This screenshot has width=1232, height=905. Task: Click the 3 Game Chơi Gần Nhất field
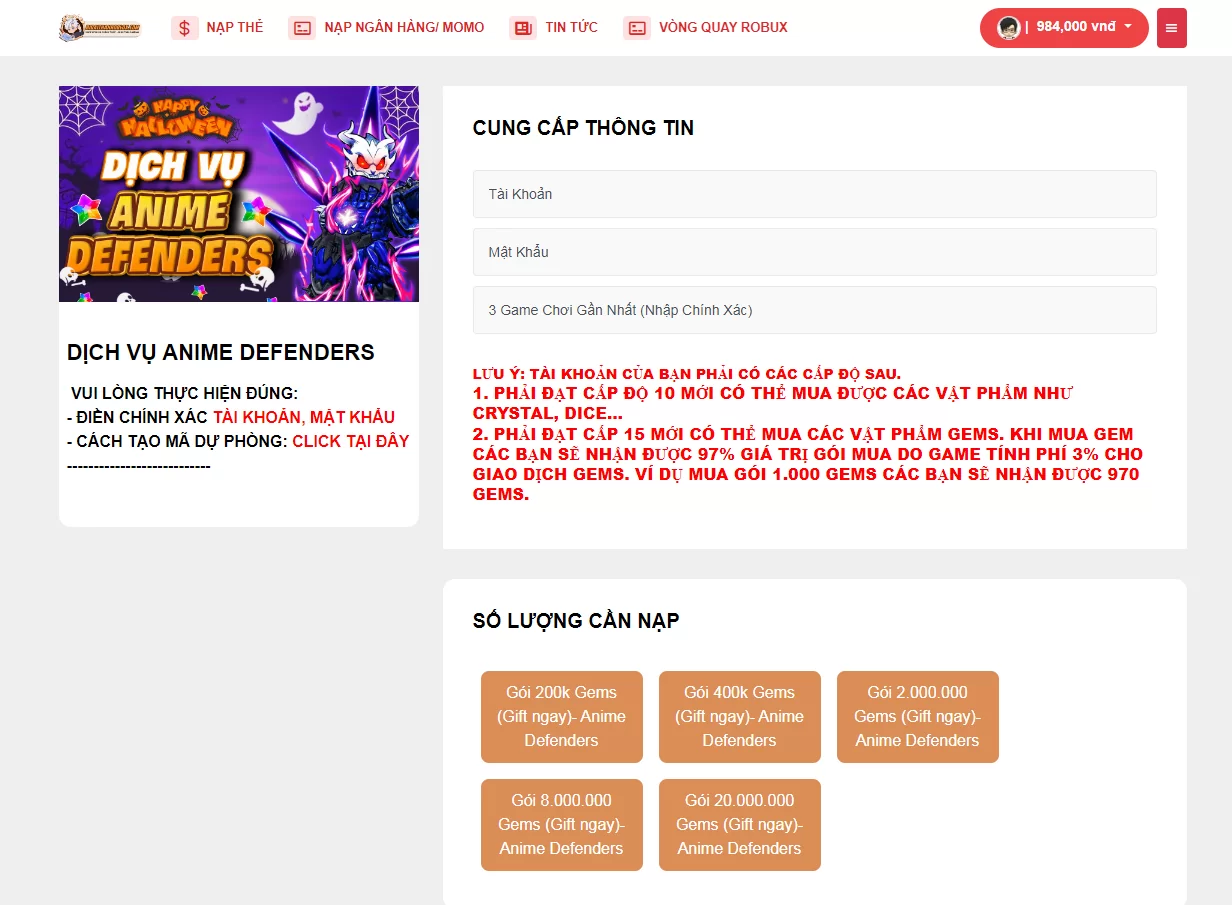(815, 310)
